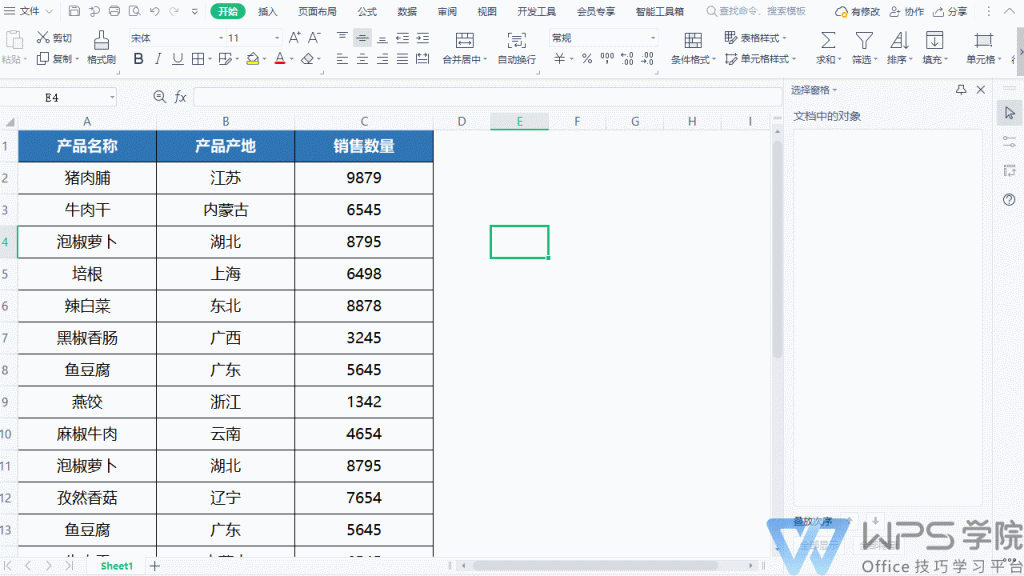Open Print Preview from quick access toolbar
The width and height of the screenshot is (1024, 576).
click(135, 11)
